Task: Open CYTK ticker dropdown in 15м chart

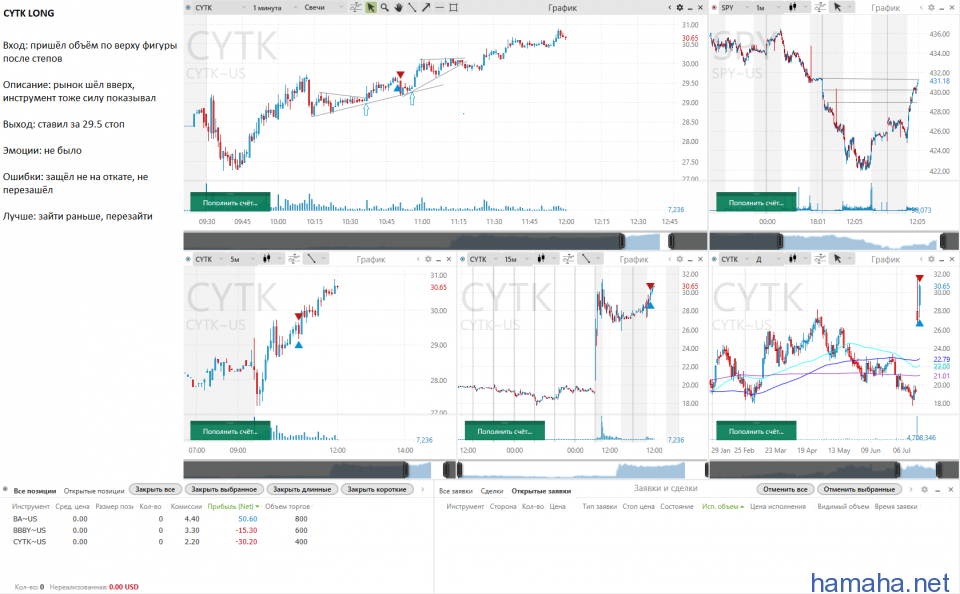Action: (x=483, y=259)
